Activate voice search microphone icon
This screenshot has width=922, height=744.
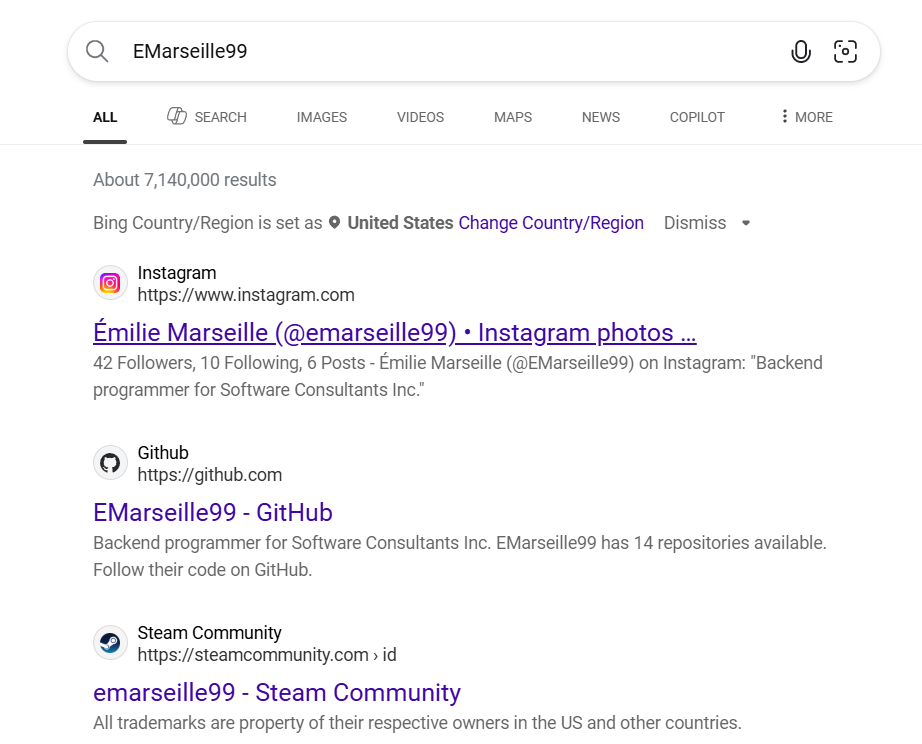(800, 52)
